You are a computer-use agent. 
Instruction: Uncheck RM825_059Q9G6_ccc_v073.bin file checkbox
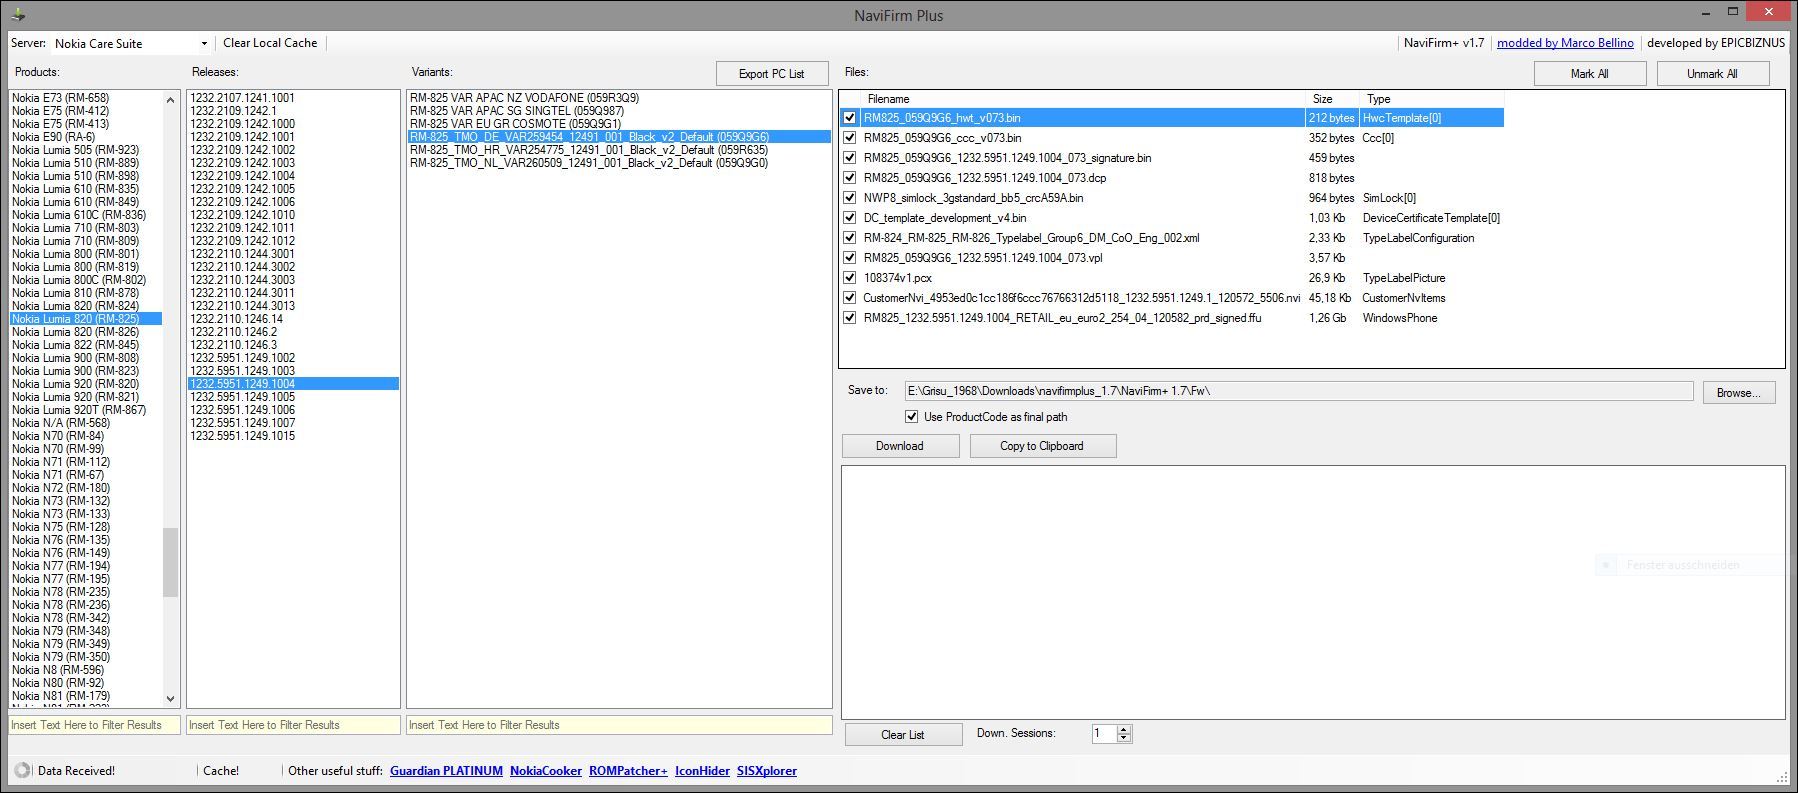coord(850,138)
